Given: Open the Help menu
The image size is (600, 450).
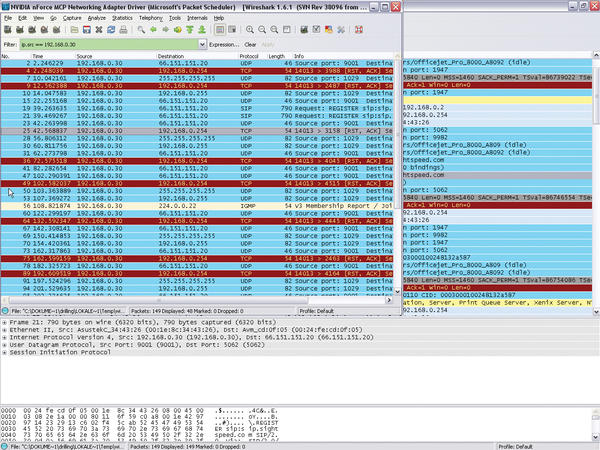Looking at the screenshot, I should (218, 18).
